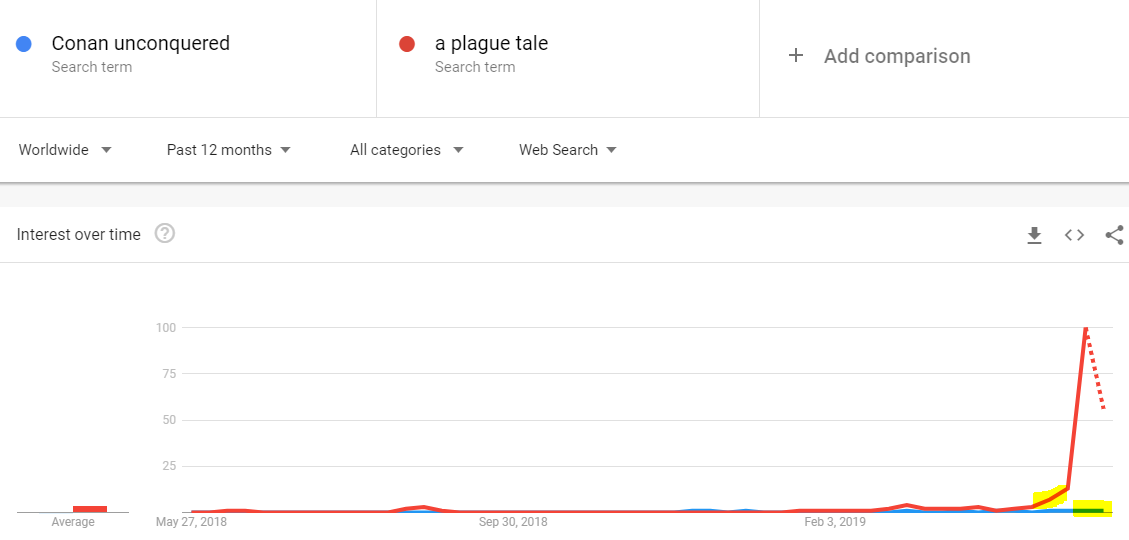Open the Web Search type dropdown

(x=567, y=150)
